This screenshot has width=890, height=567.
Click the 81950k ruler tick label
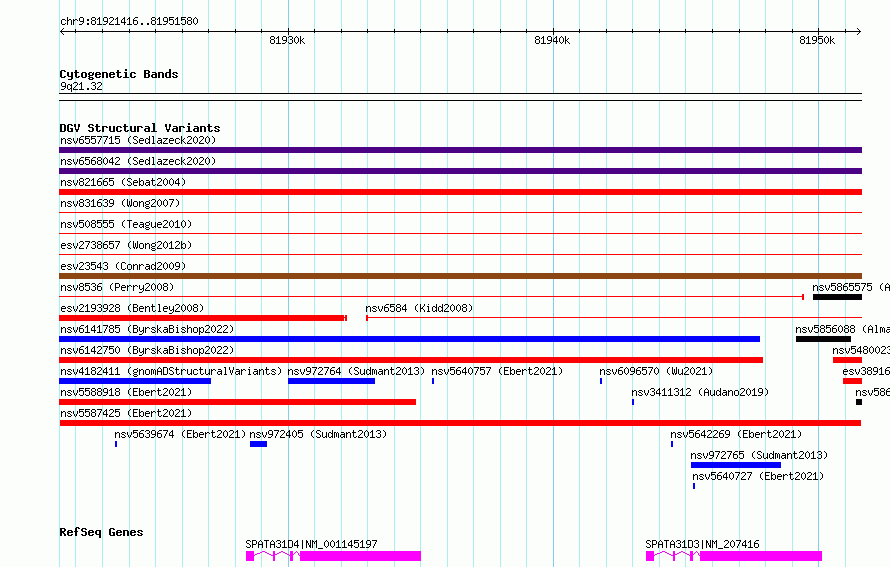click(x=817, y=40)
